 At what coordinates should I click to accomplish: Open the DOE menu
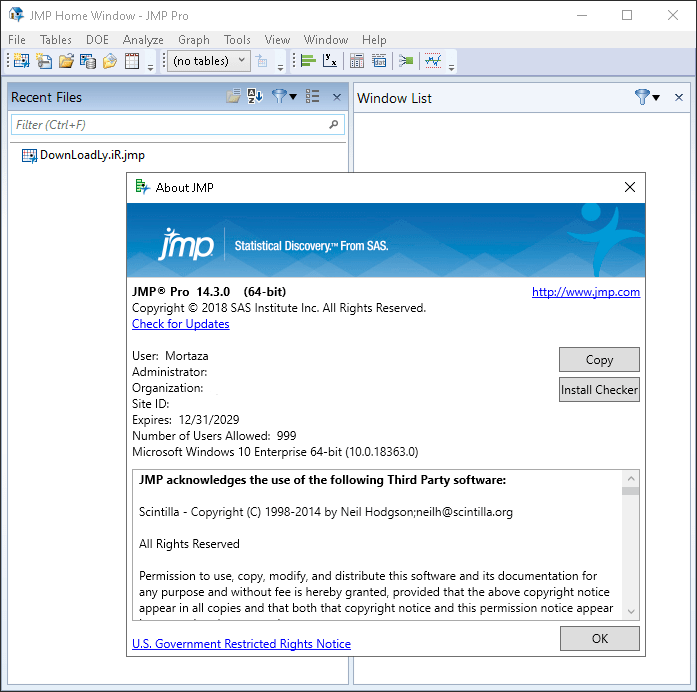(97, 40)
